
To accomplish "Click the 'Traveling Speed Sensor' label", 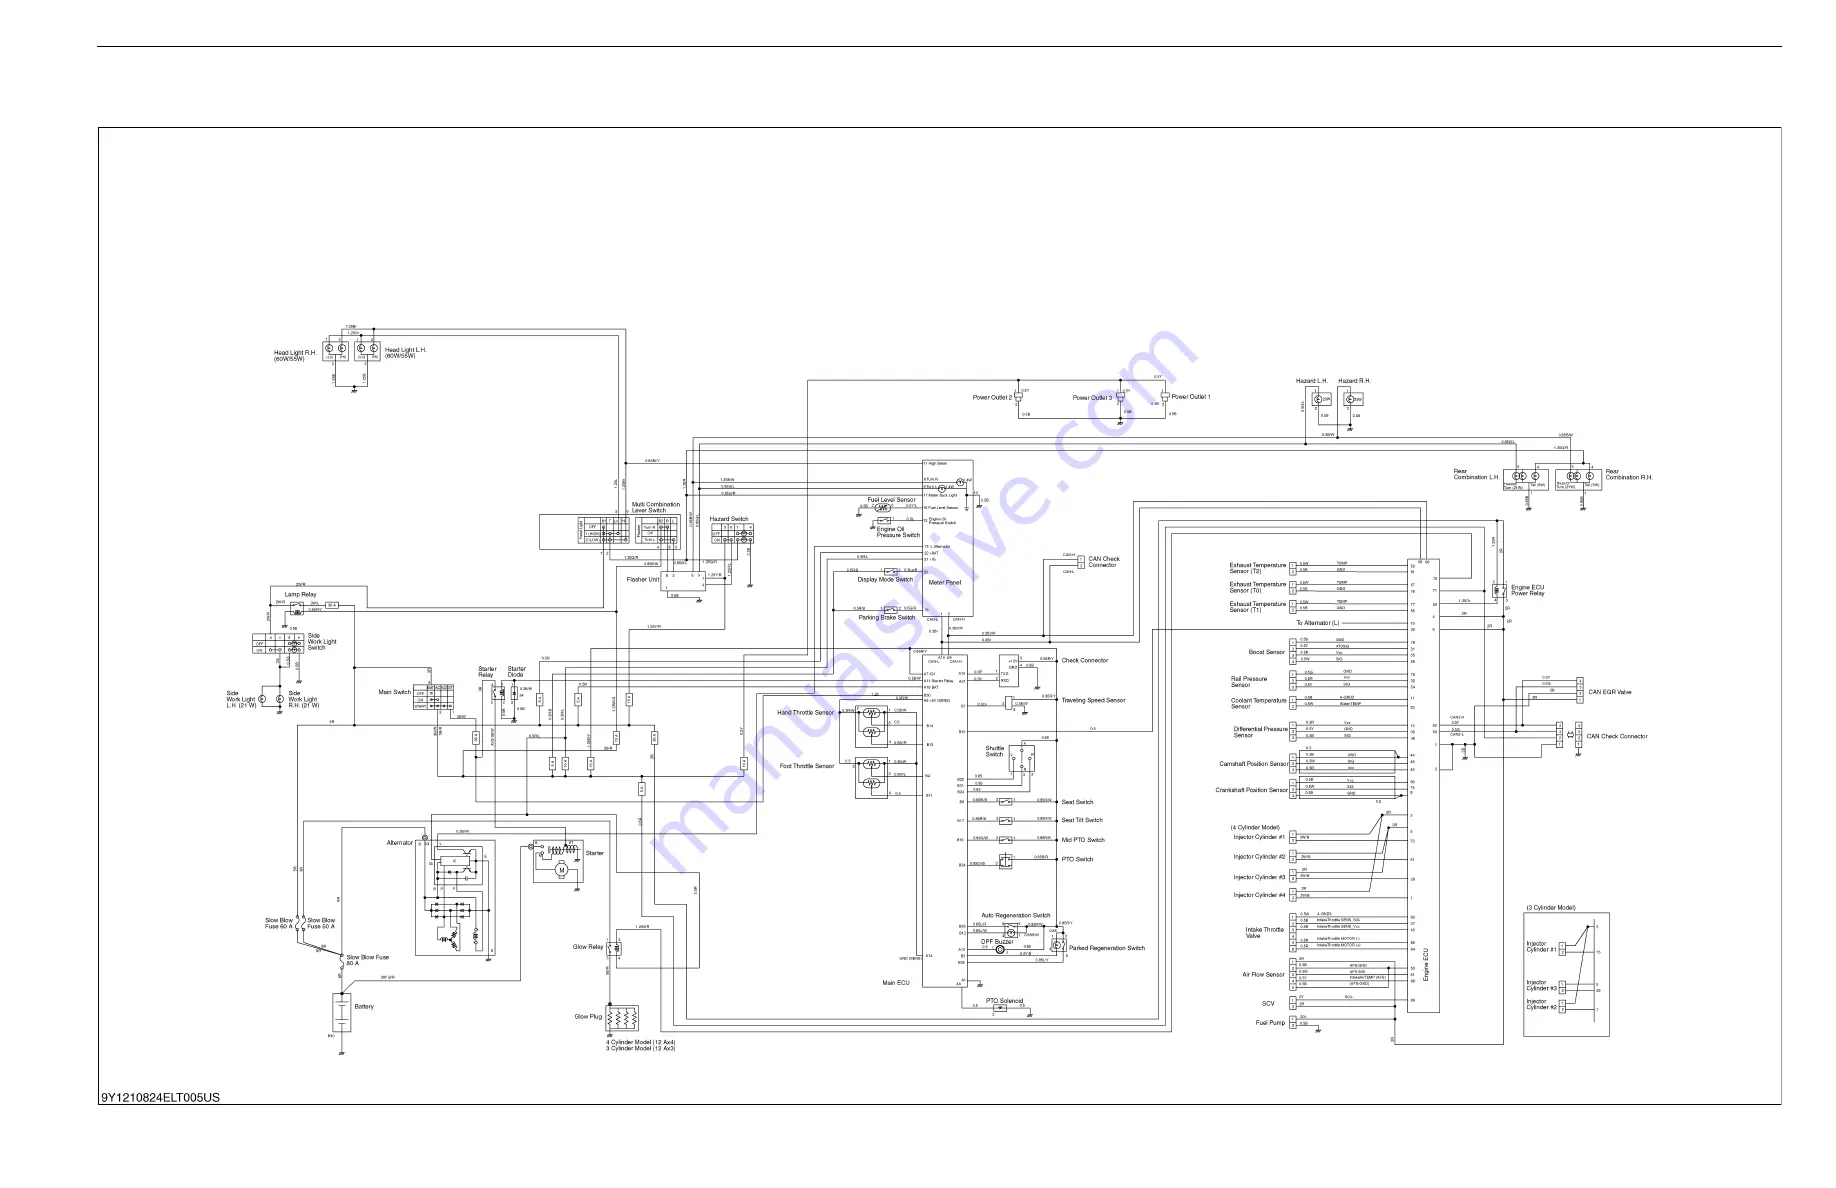I will (1093, 700).
